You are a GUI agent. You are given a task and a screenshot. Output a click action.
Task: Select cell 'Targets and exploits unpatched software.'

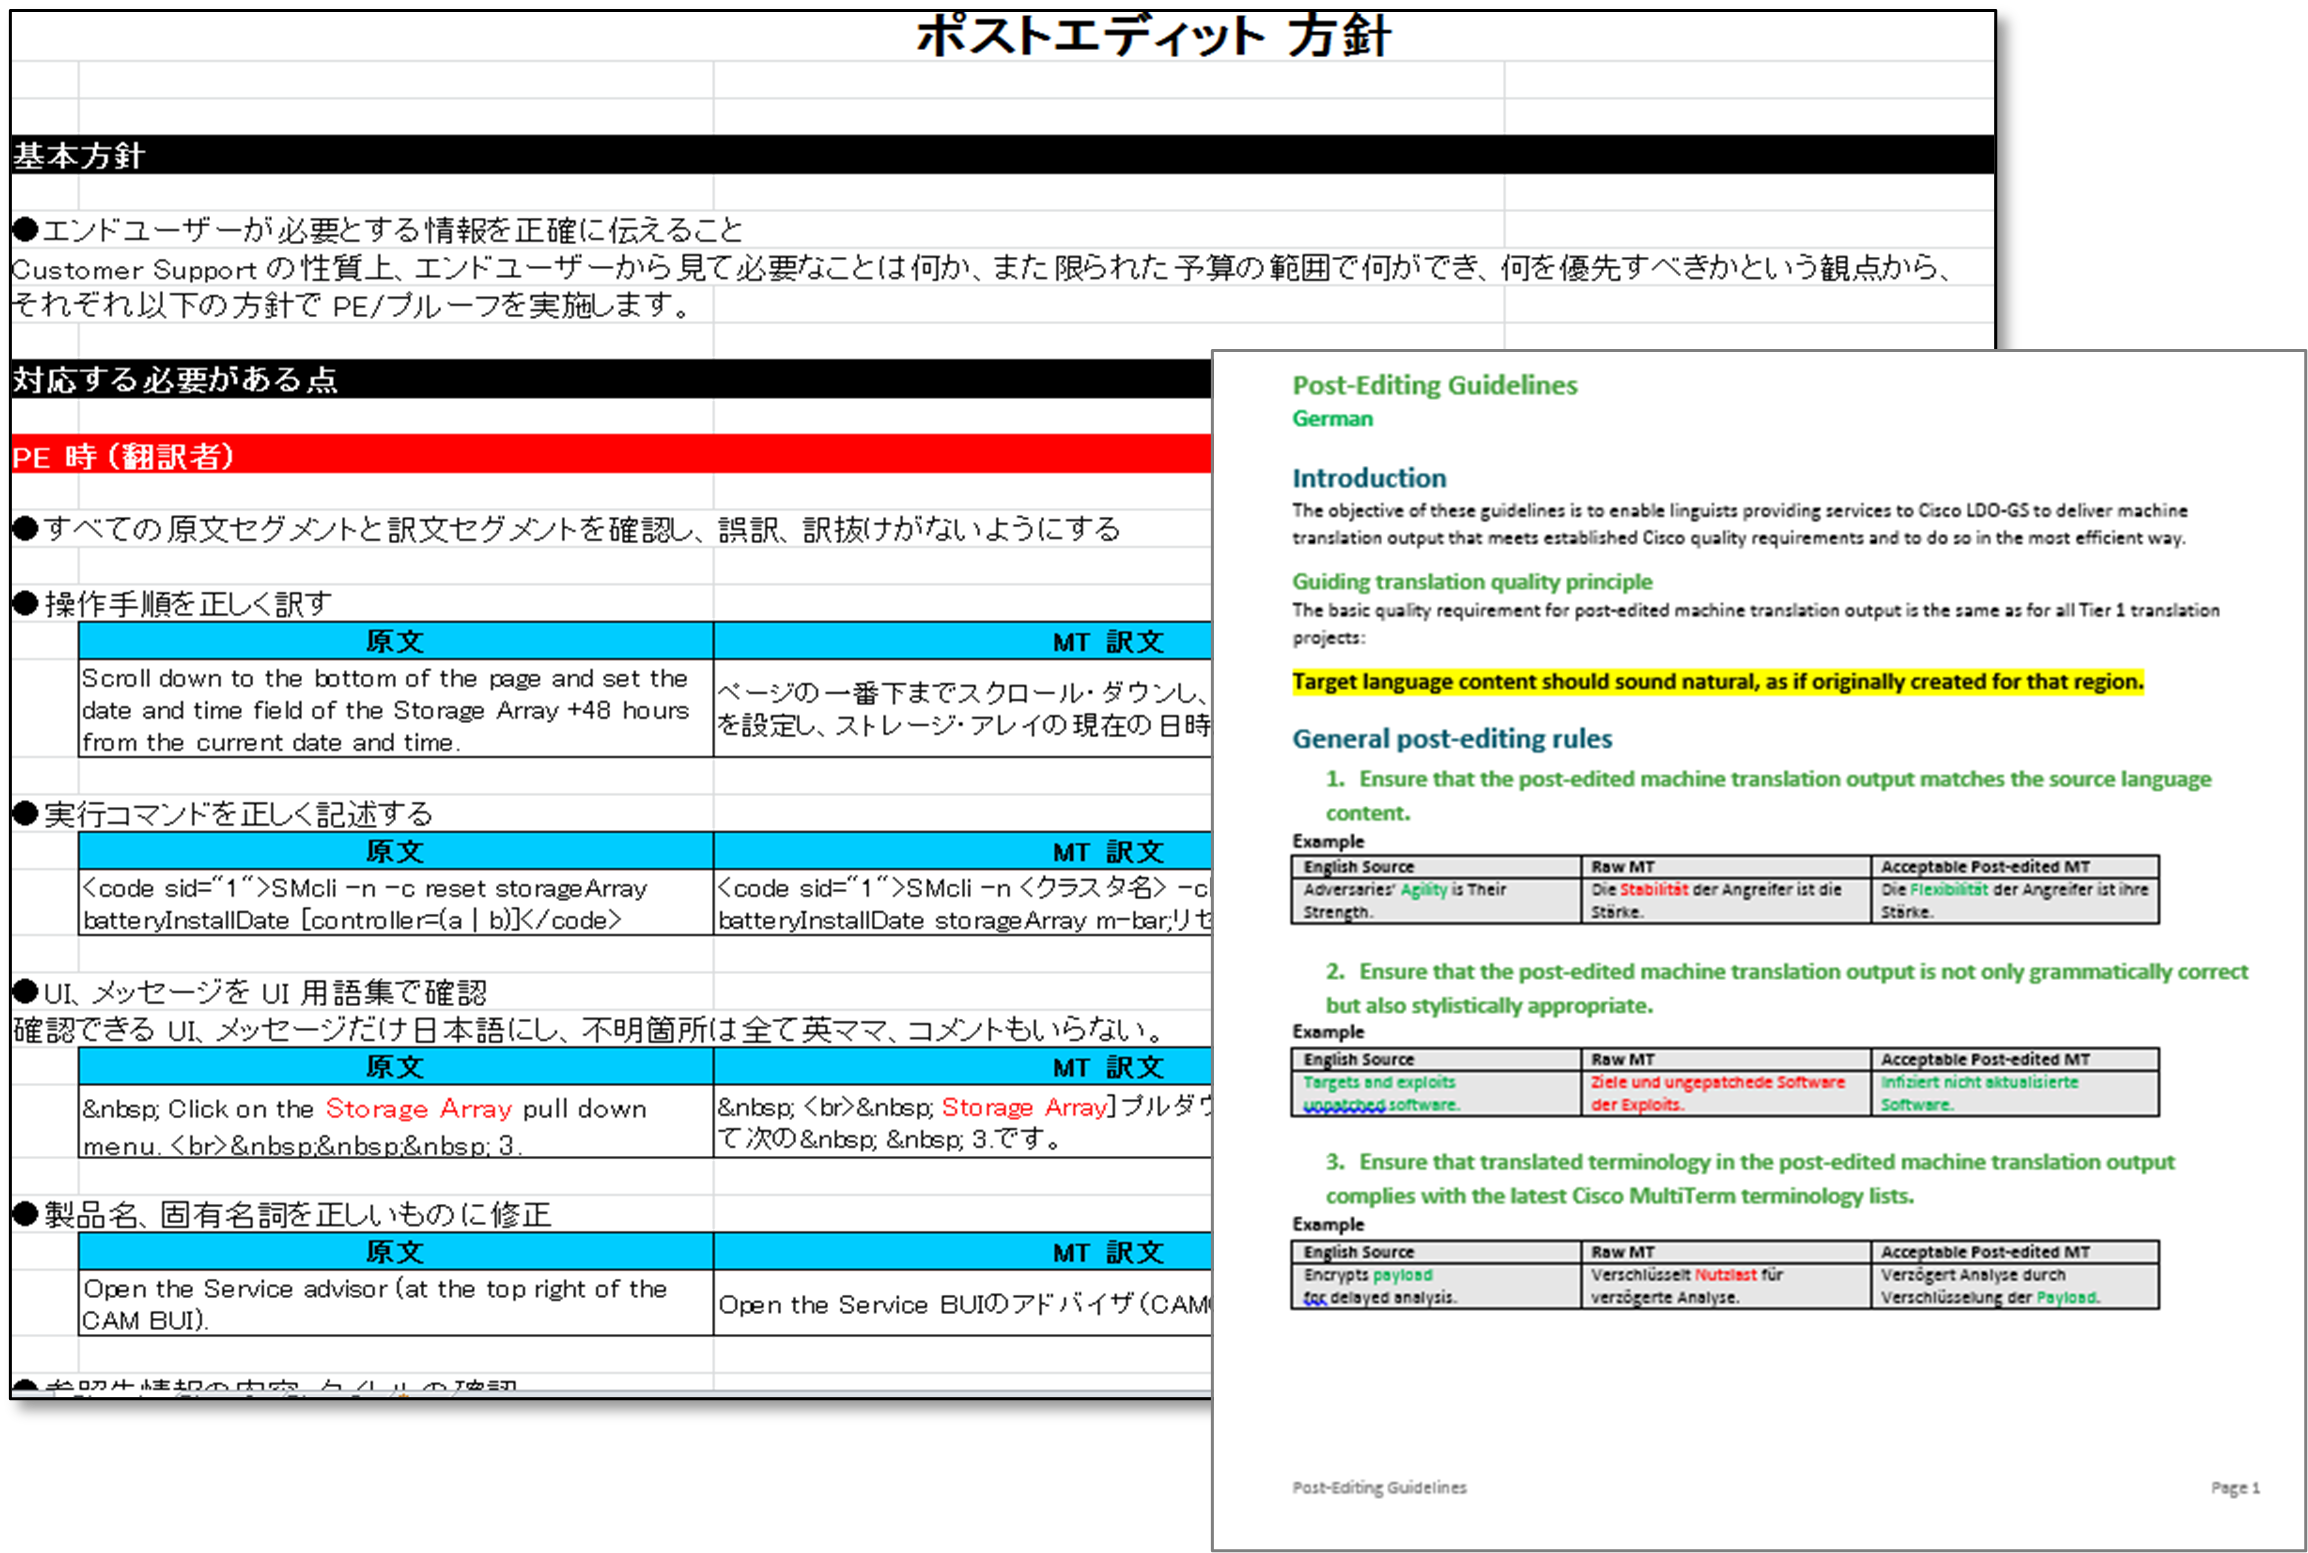click(x=1436, y=1093)
